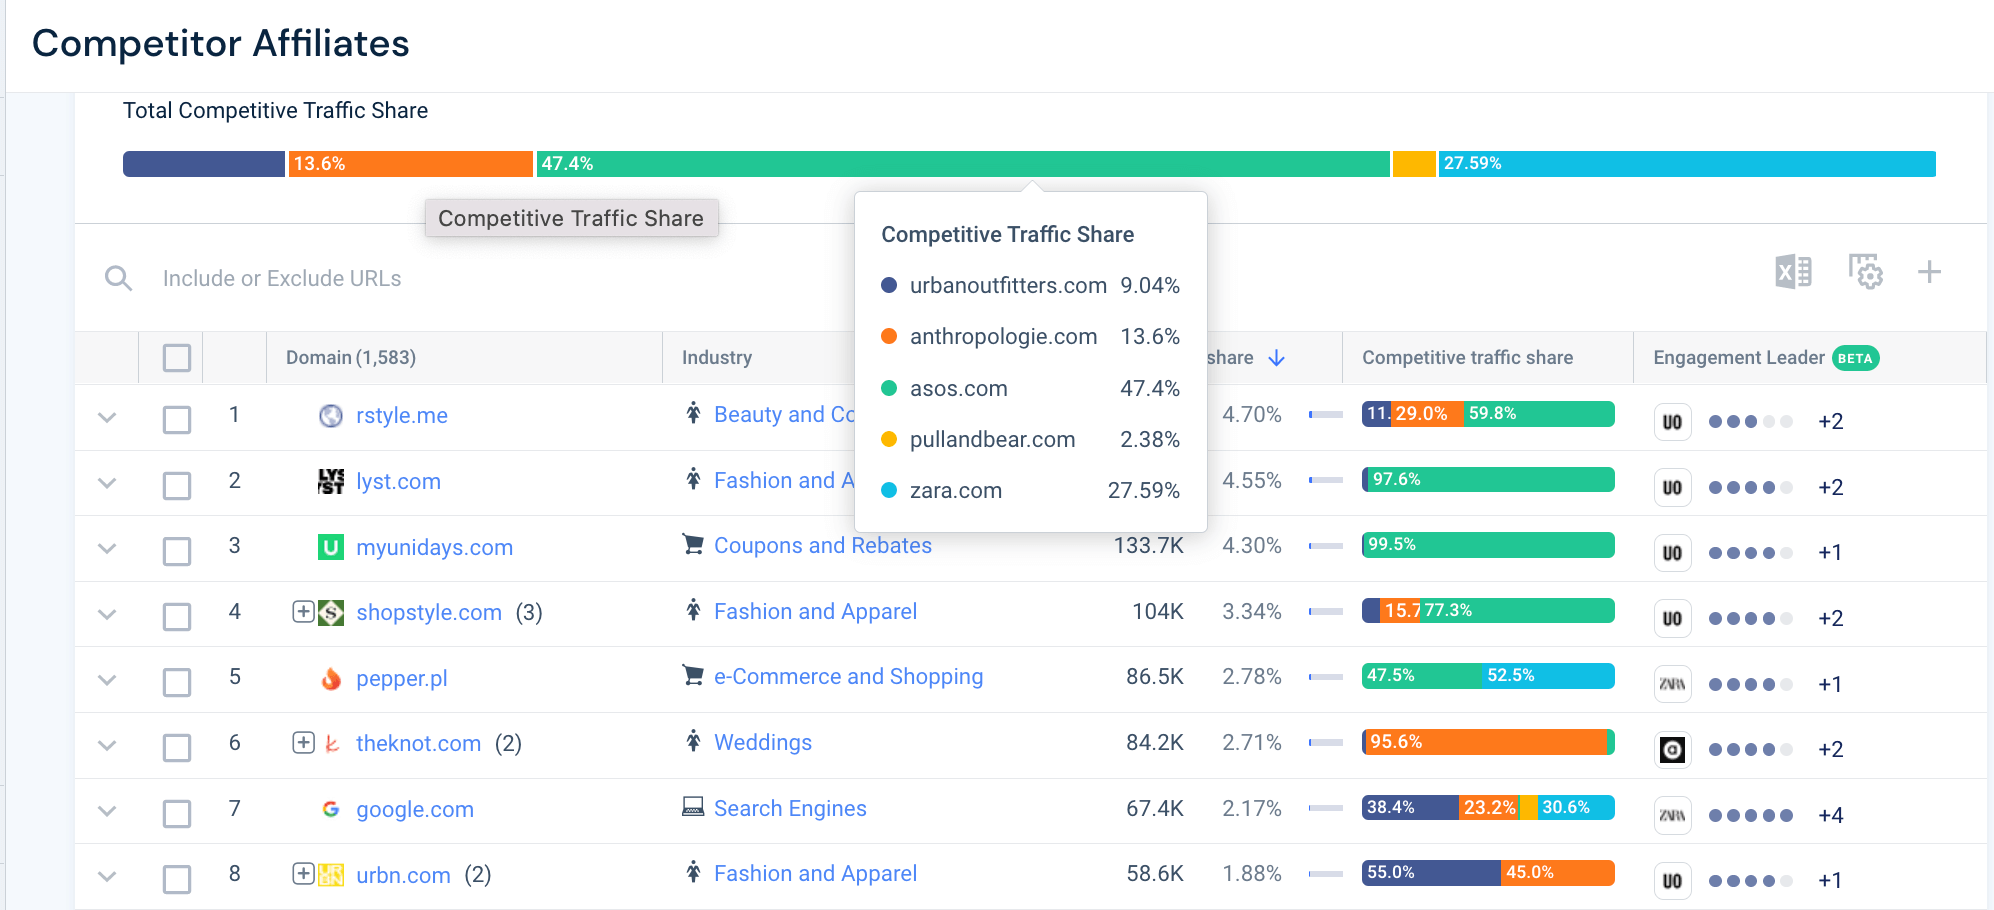Expand the rstyle.me row chevron

coord(107,417)
